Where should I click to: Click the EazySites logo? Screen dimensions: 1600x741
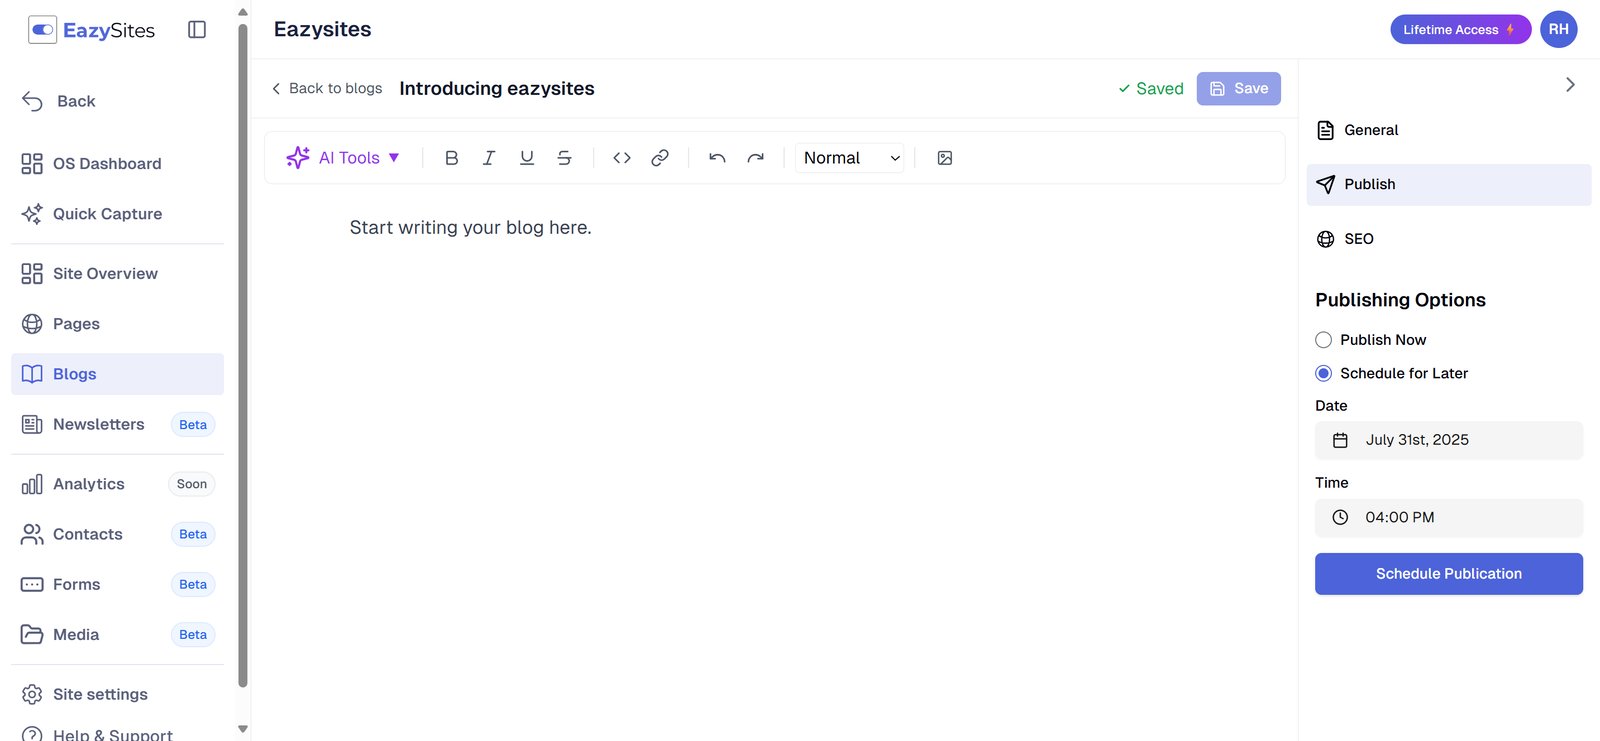click(92, 30)
